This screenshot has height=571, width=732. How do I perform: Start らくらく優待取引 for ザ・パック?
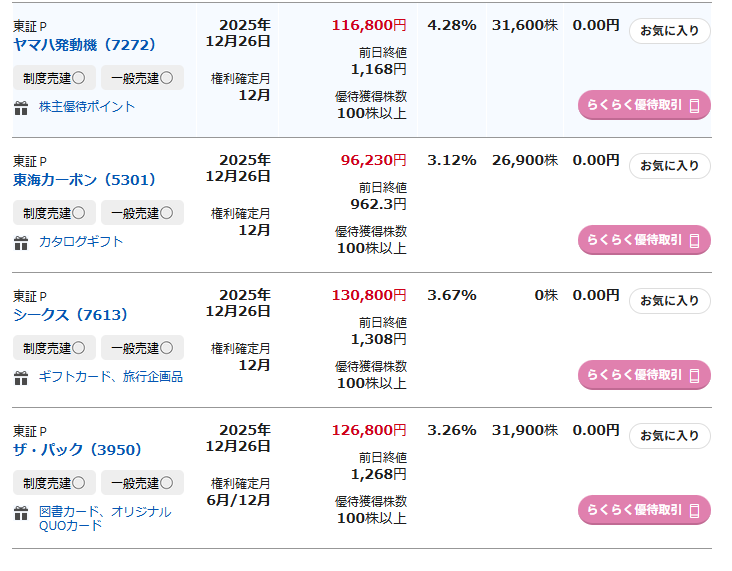pyautogui.click(x=644, y=510)
